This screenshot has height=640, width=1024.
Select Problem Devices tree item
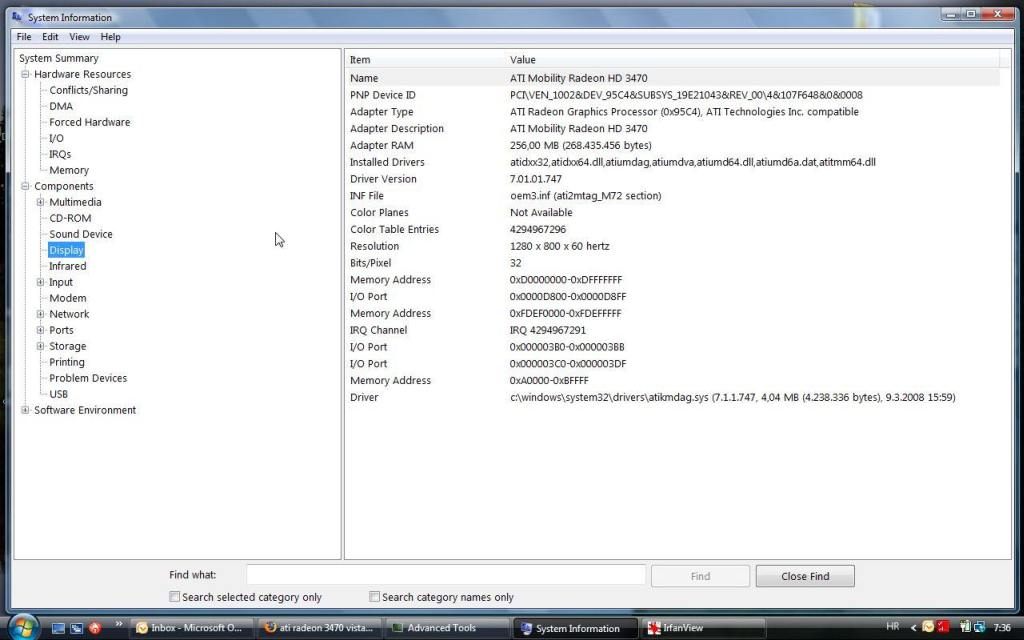tap(88, 378)
